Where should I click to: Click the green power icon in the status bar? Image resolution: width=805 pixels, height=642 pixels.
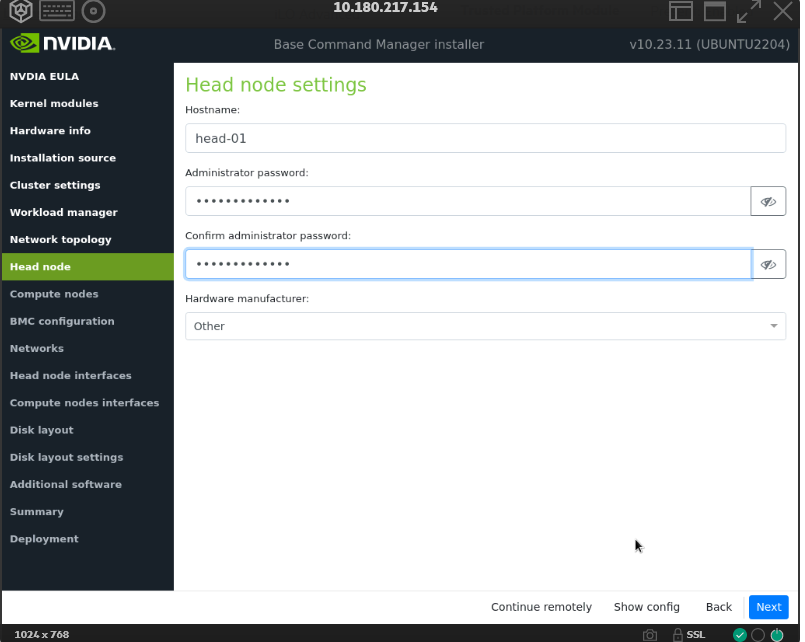[x=777, y=634]
